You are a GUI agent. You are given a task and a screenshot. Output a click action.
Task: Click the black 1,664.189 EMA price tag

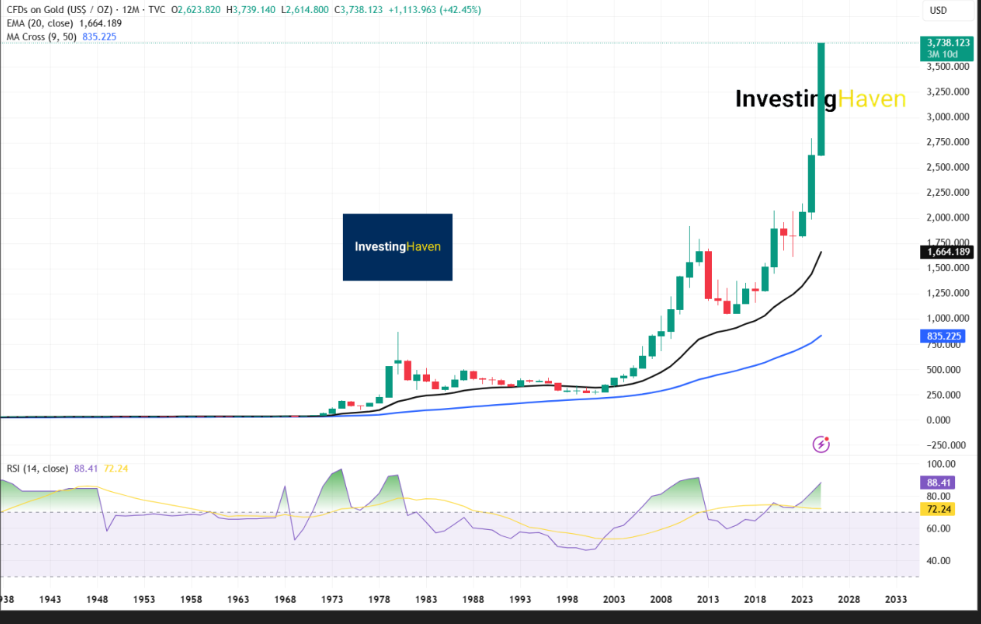click(945, 253)
